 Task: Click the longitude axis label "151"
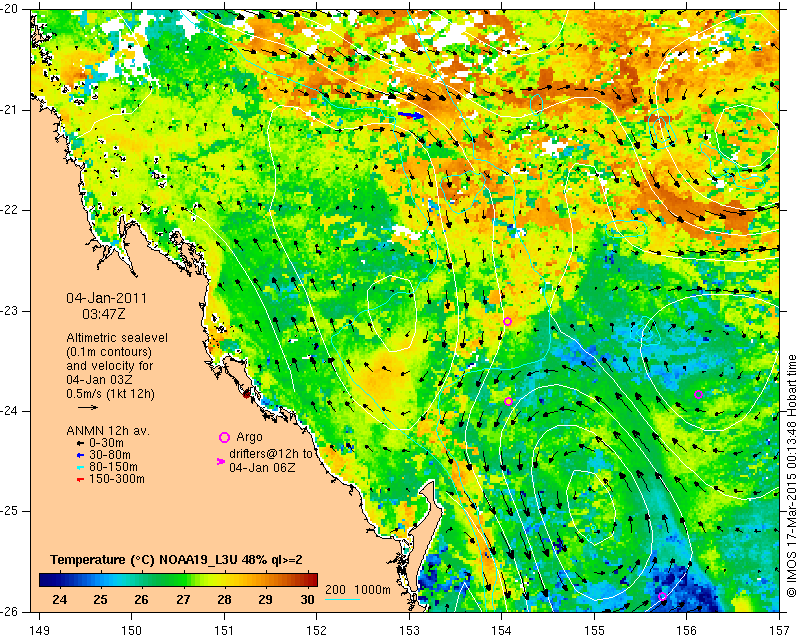224,631
